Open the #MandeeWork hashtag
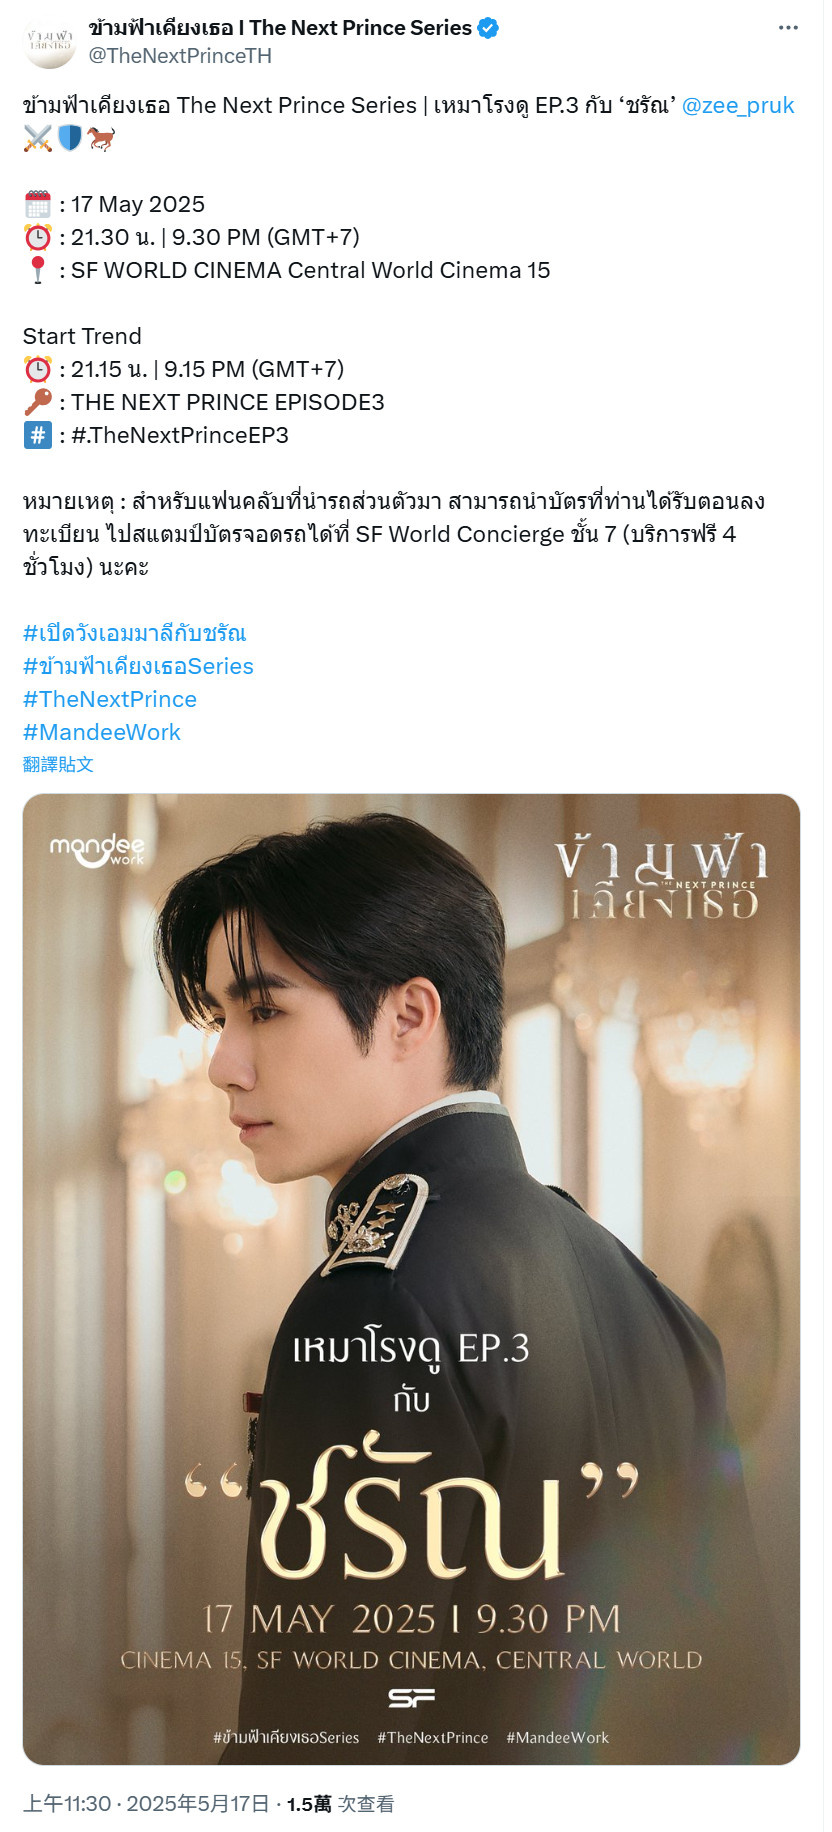Image resolution: width=832 pixels, height=1832 pixels. [x=102, y=732]
